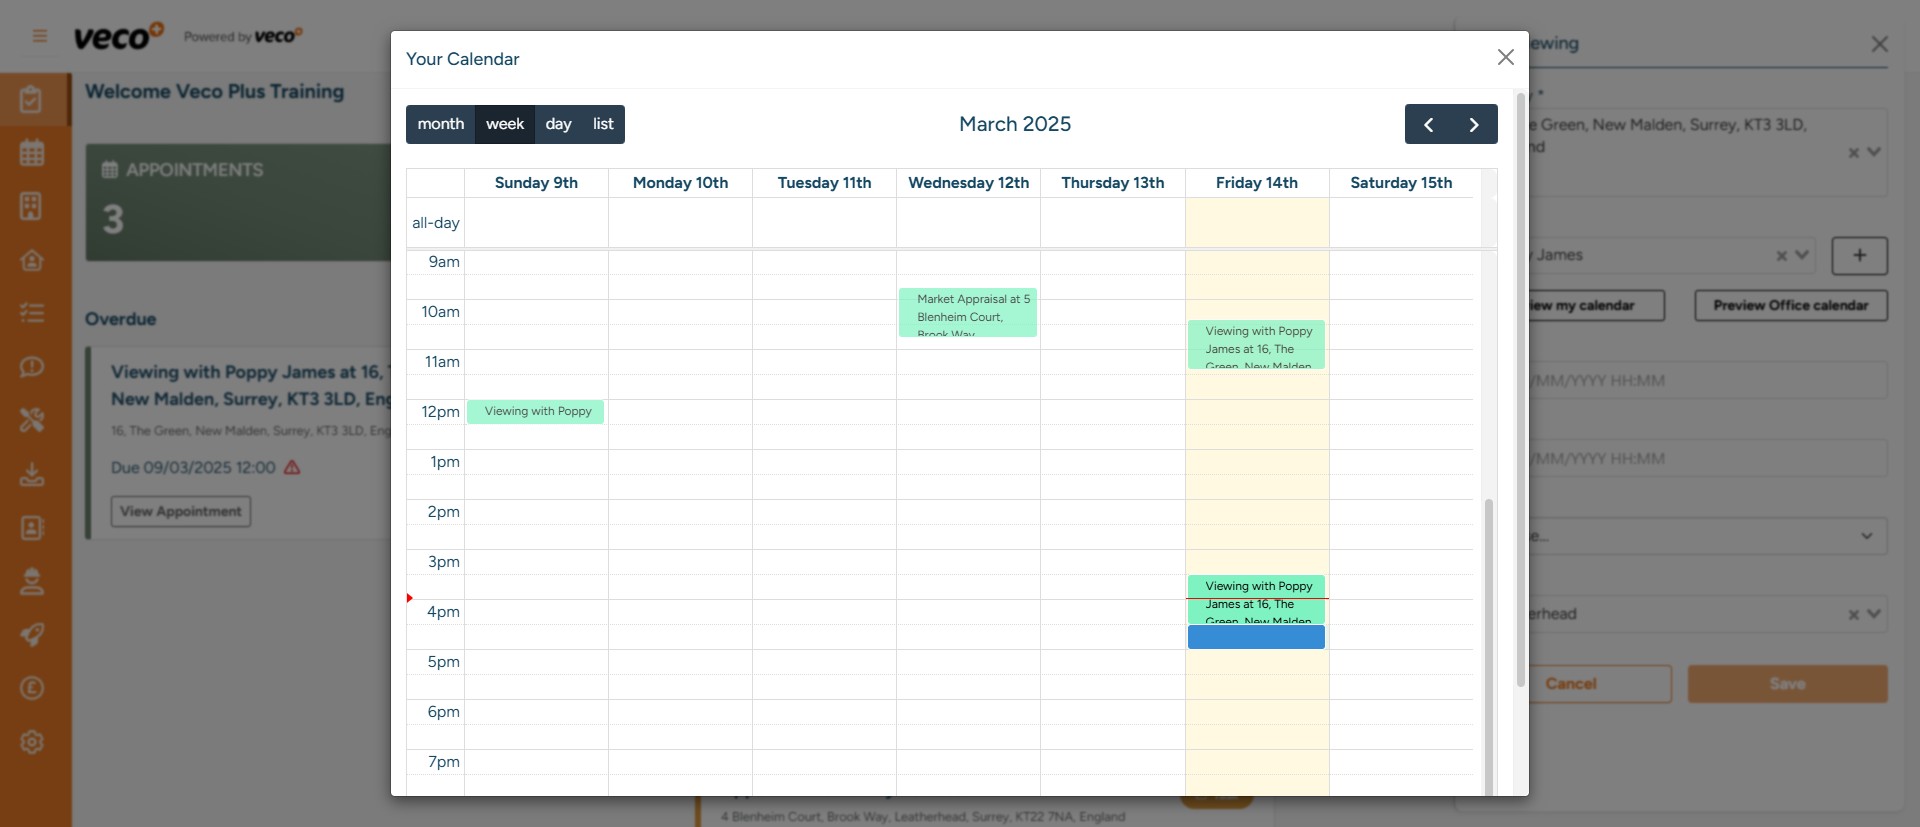Open the Friday 10am Viewing with Poppy James event
Screen dimensions: 1920x827
pos(1256,345)
